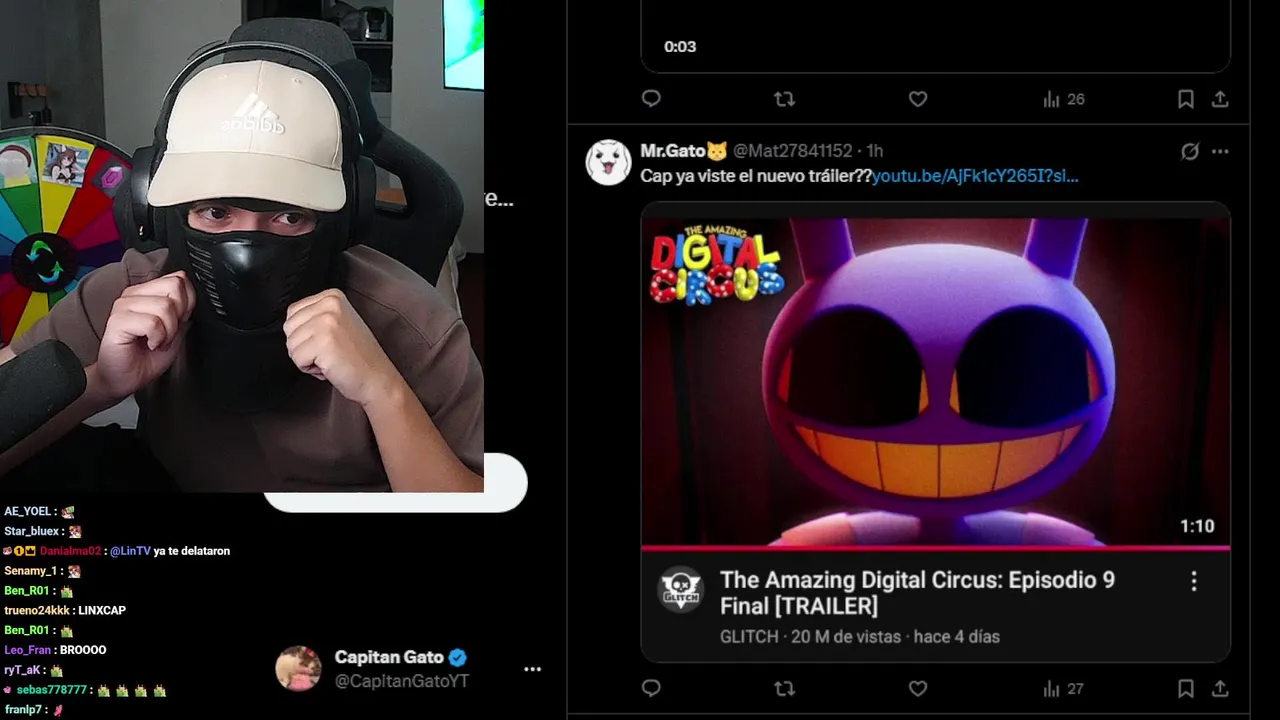1280x720 pixels.
Task: Open Capitan Gato account options menu
Action: pos(532,669)
